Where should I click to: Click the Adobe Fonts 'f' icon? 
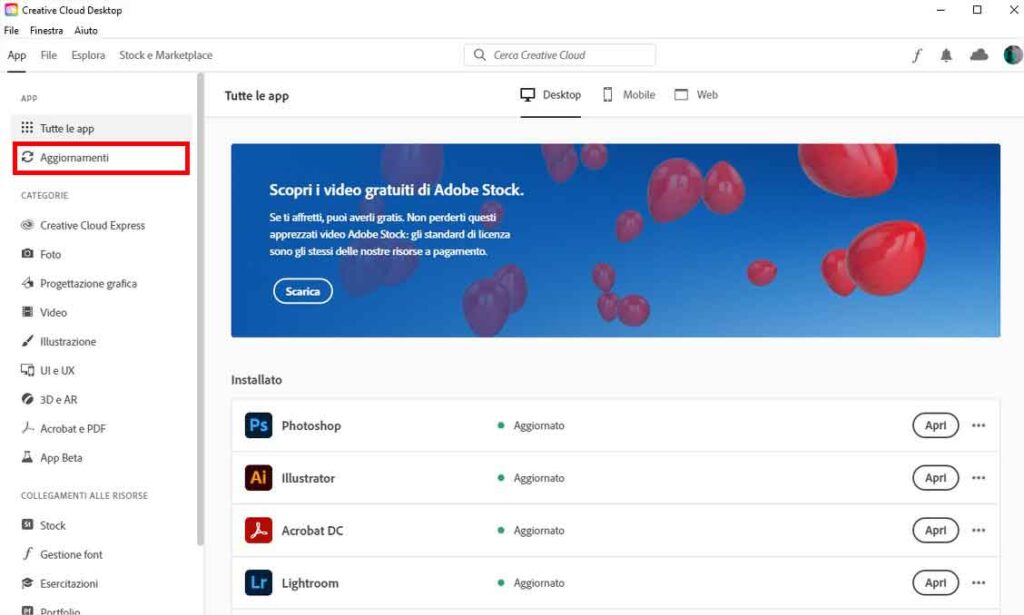[x=918, y=55]
